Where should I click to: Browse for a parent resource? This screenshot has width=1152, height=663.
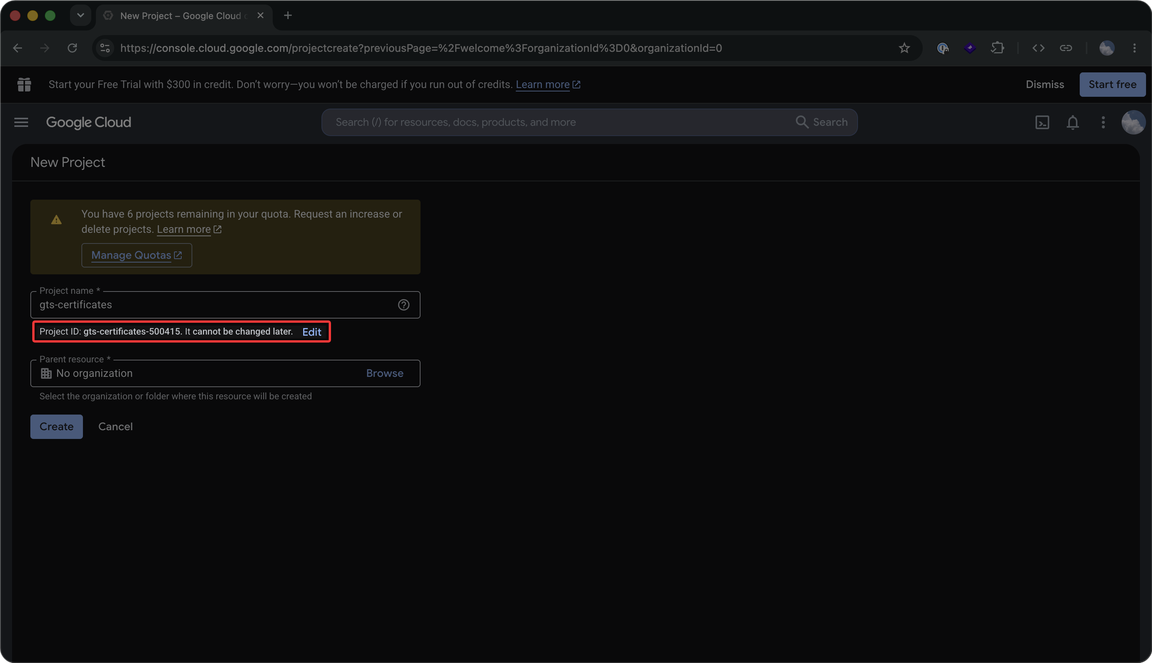point(384,373)
